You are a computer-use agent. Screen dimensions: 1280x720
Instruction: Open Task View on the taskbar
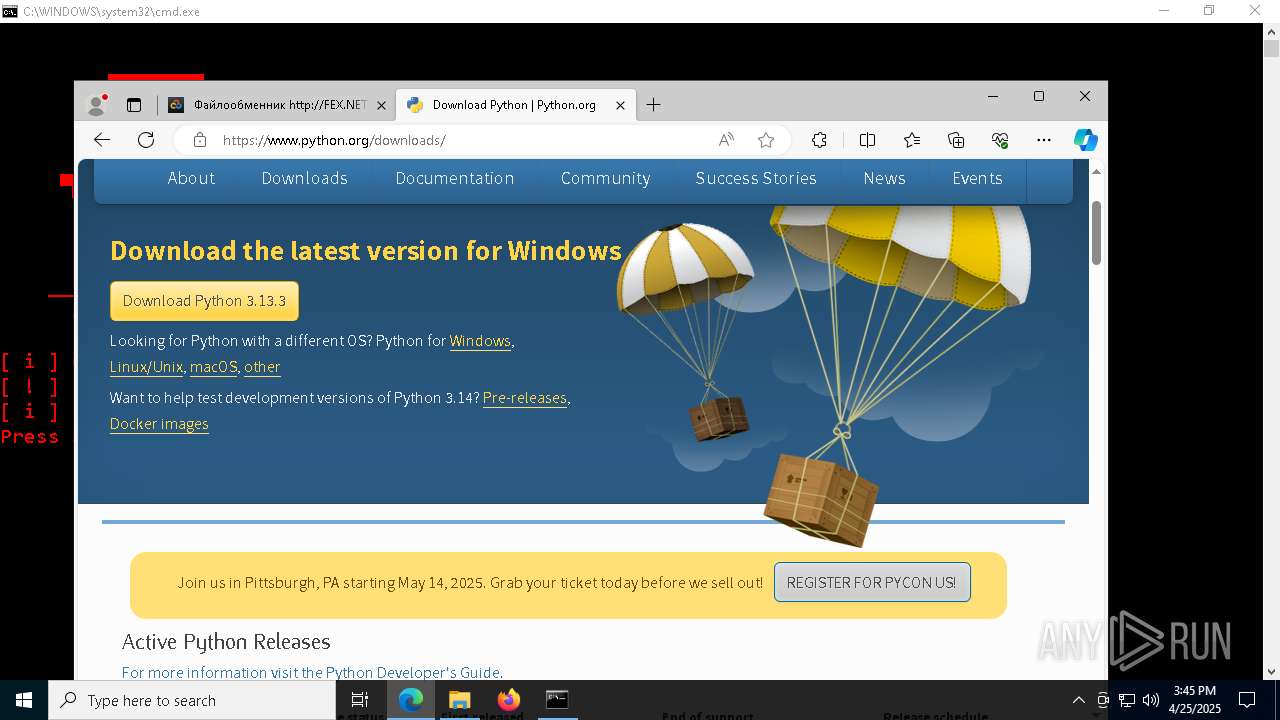click(x=360, y=700)
